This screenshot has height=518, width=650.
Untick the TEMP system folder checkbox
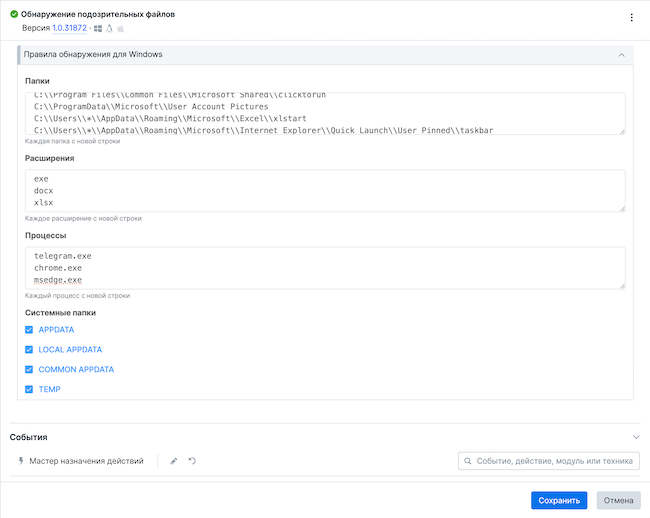pyautogui.click(x=30, y=389)
